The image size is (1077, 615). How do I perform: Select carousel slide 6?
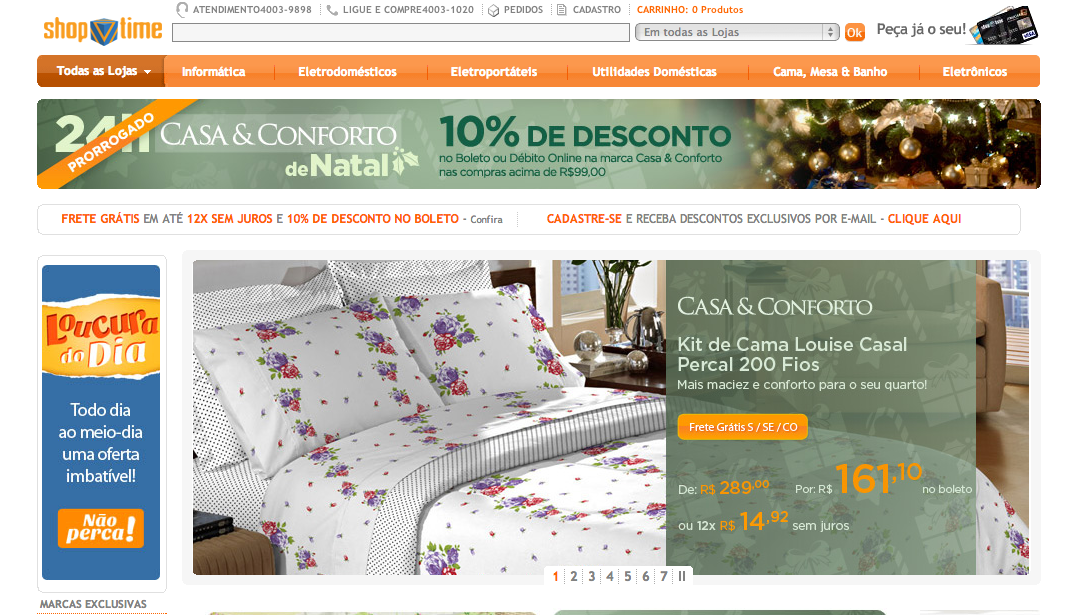point(646,577)
